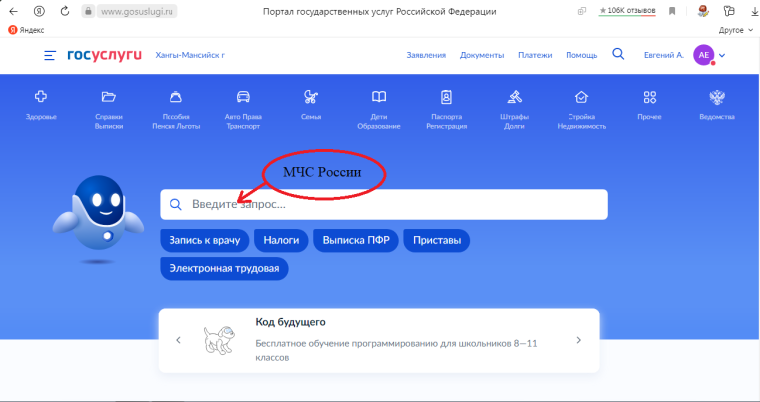Open the Платежи section
The width and height of the screenshot is (760, 402).
[x=535, y=55]
